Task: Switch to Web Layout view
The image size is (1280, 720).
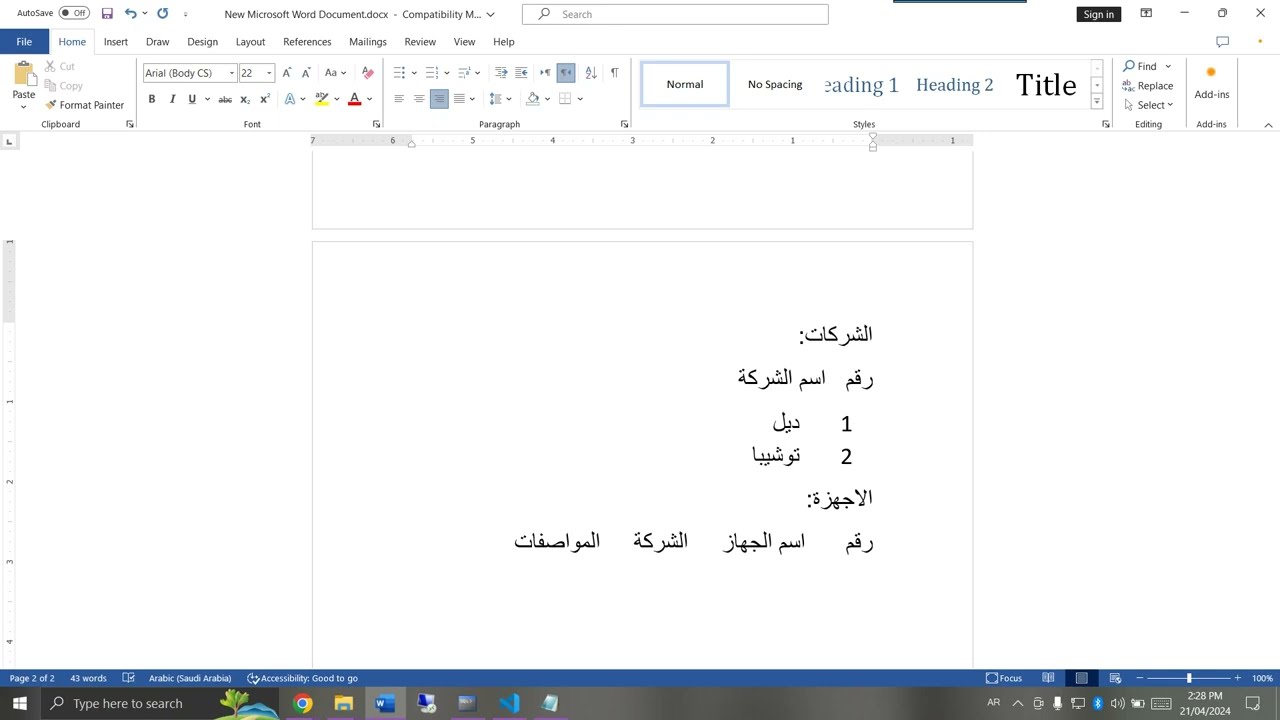Action: 1115,678
